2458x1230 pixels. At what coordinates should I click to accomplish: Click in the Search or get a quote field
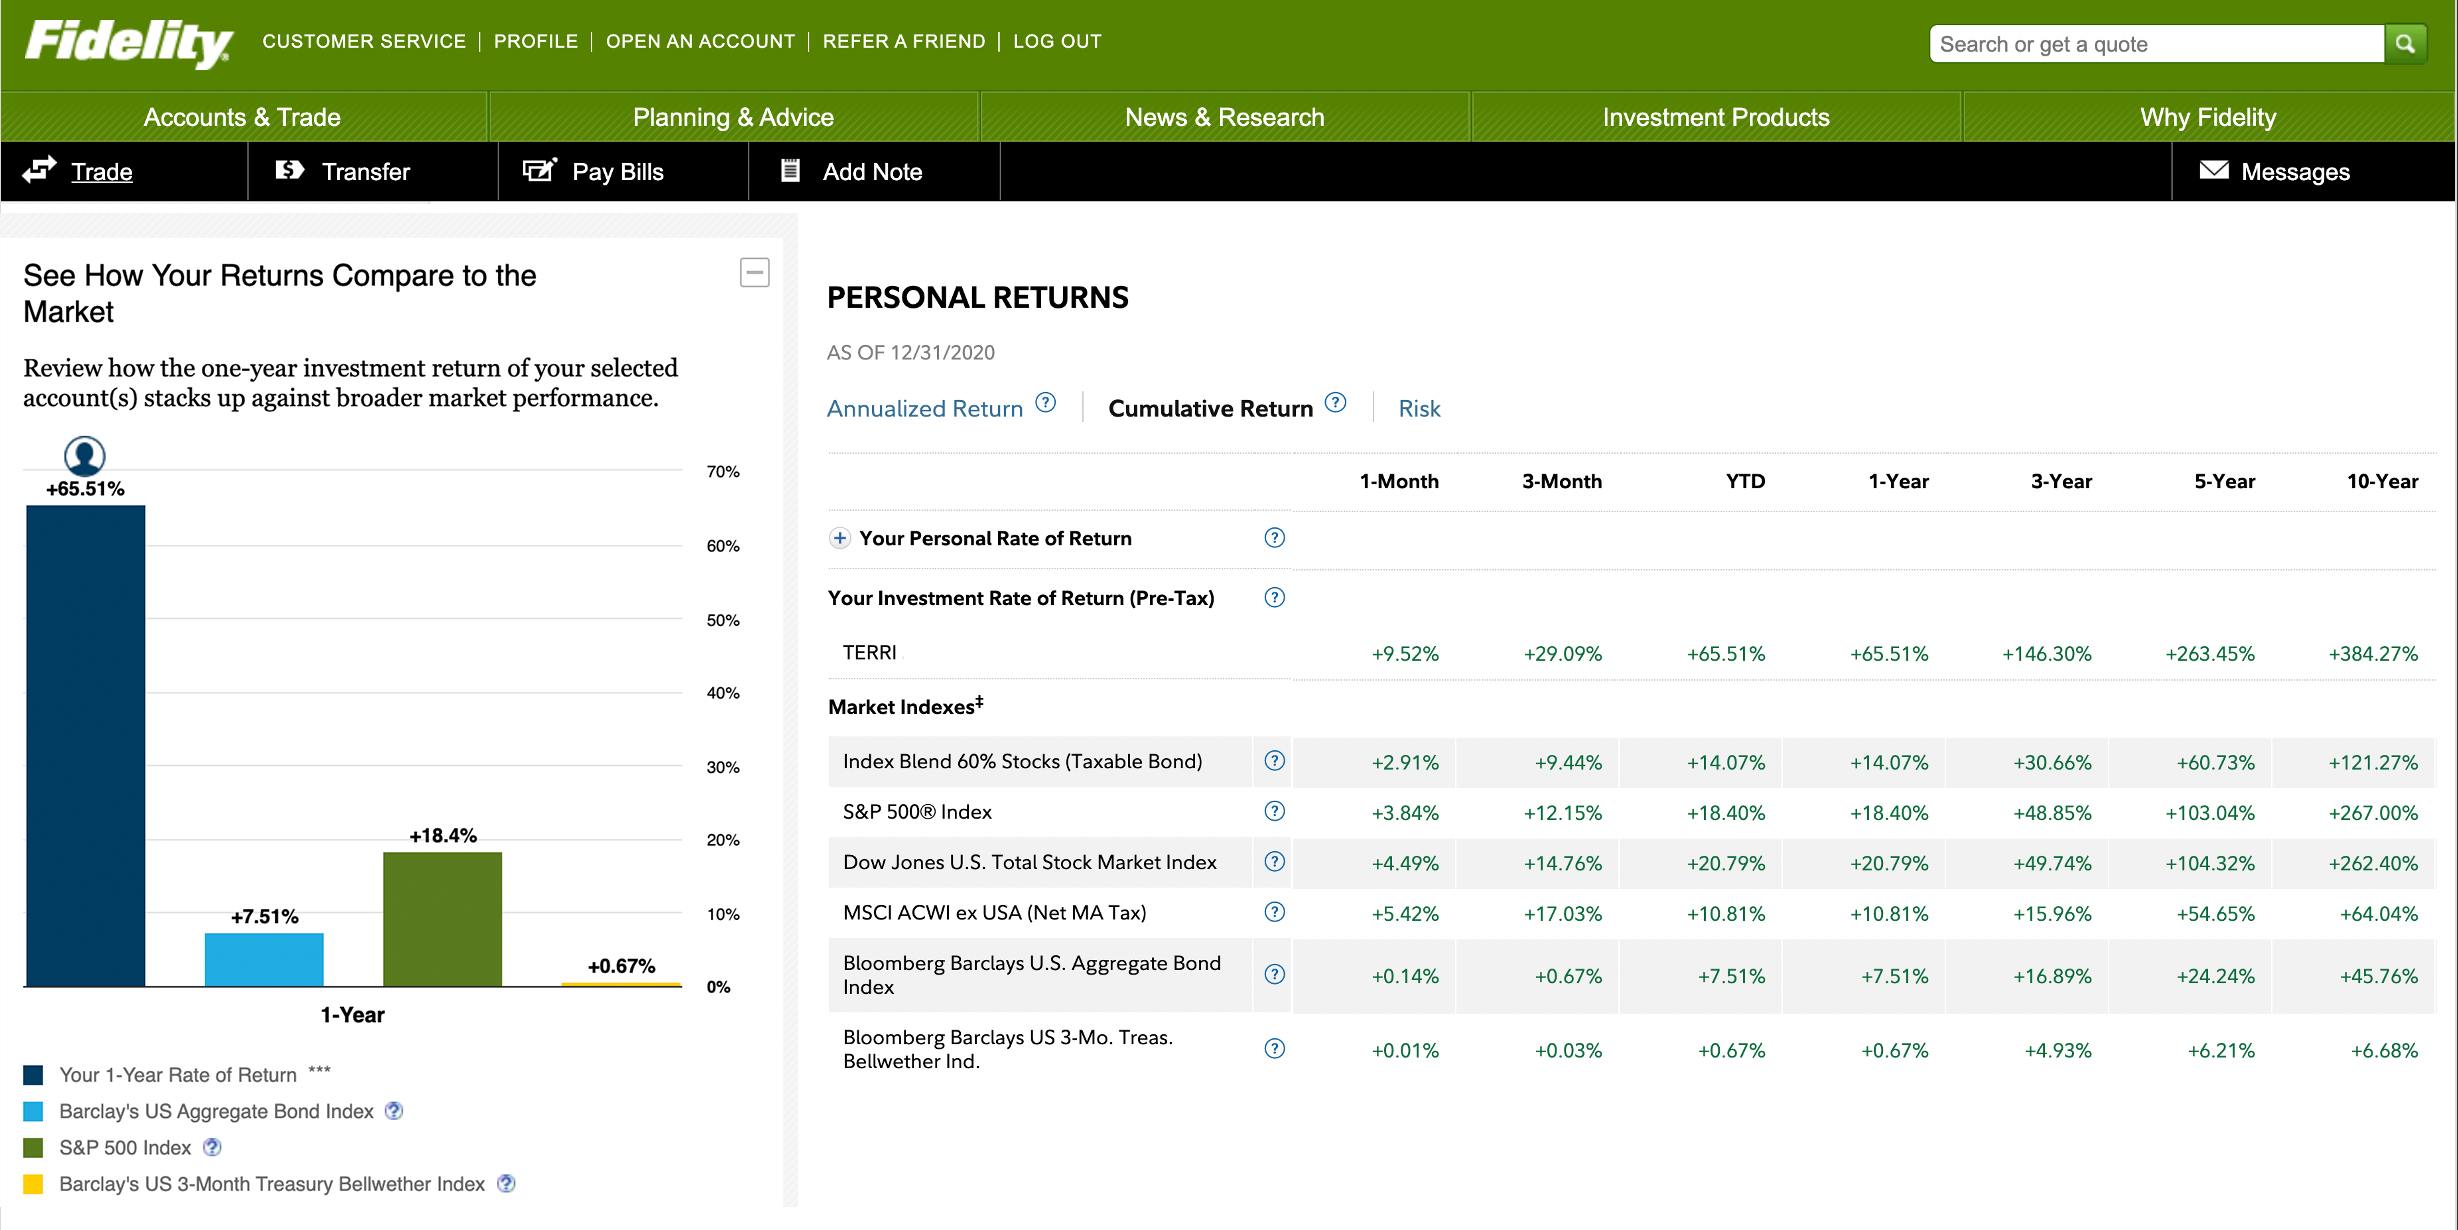[x=2157, y=44]
